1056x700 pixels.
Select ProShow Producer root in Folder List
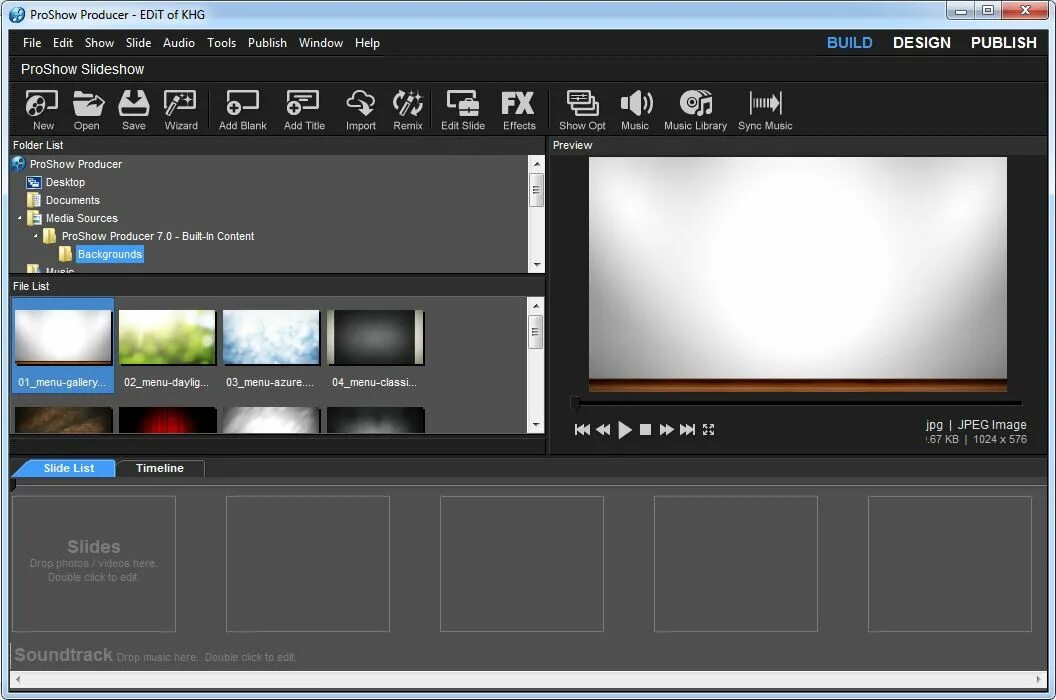tap(75, 164)
